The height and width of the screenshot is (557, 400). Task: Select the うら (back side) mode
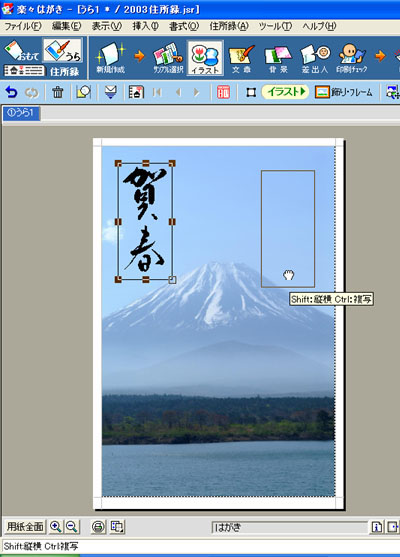pos(63,50)
